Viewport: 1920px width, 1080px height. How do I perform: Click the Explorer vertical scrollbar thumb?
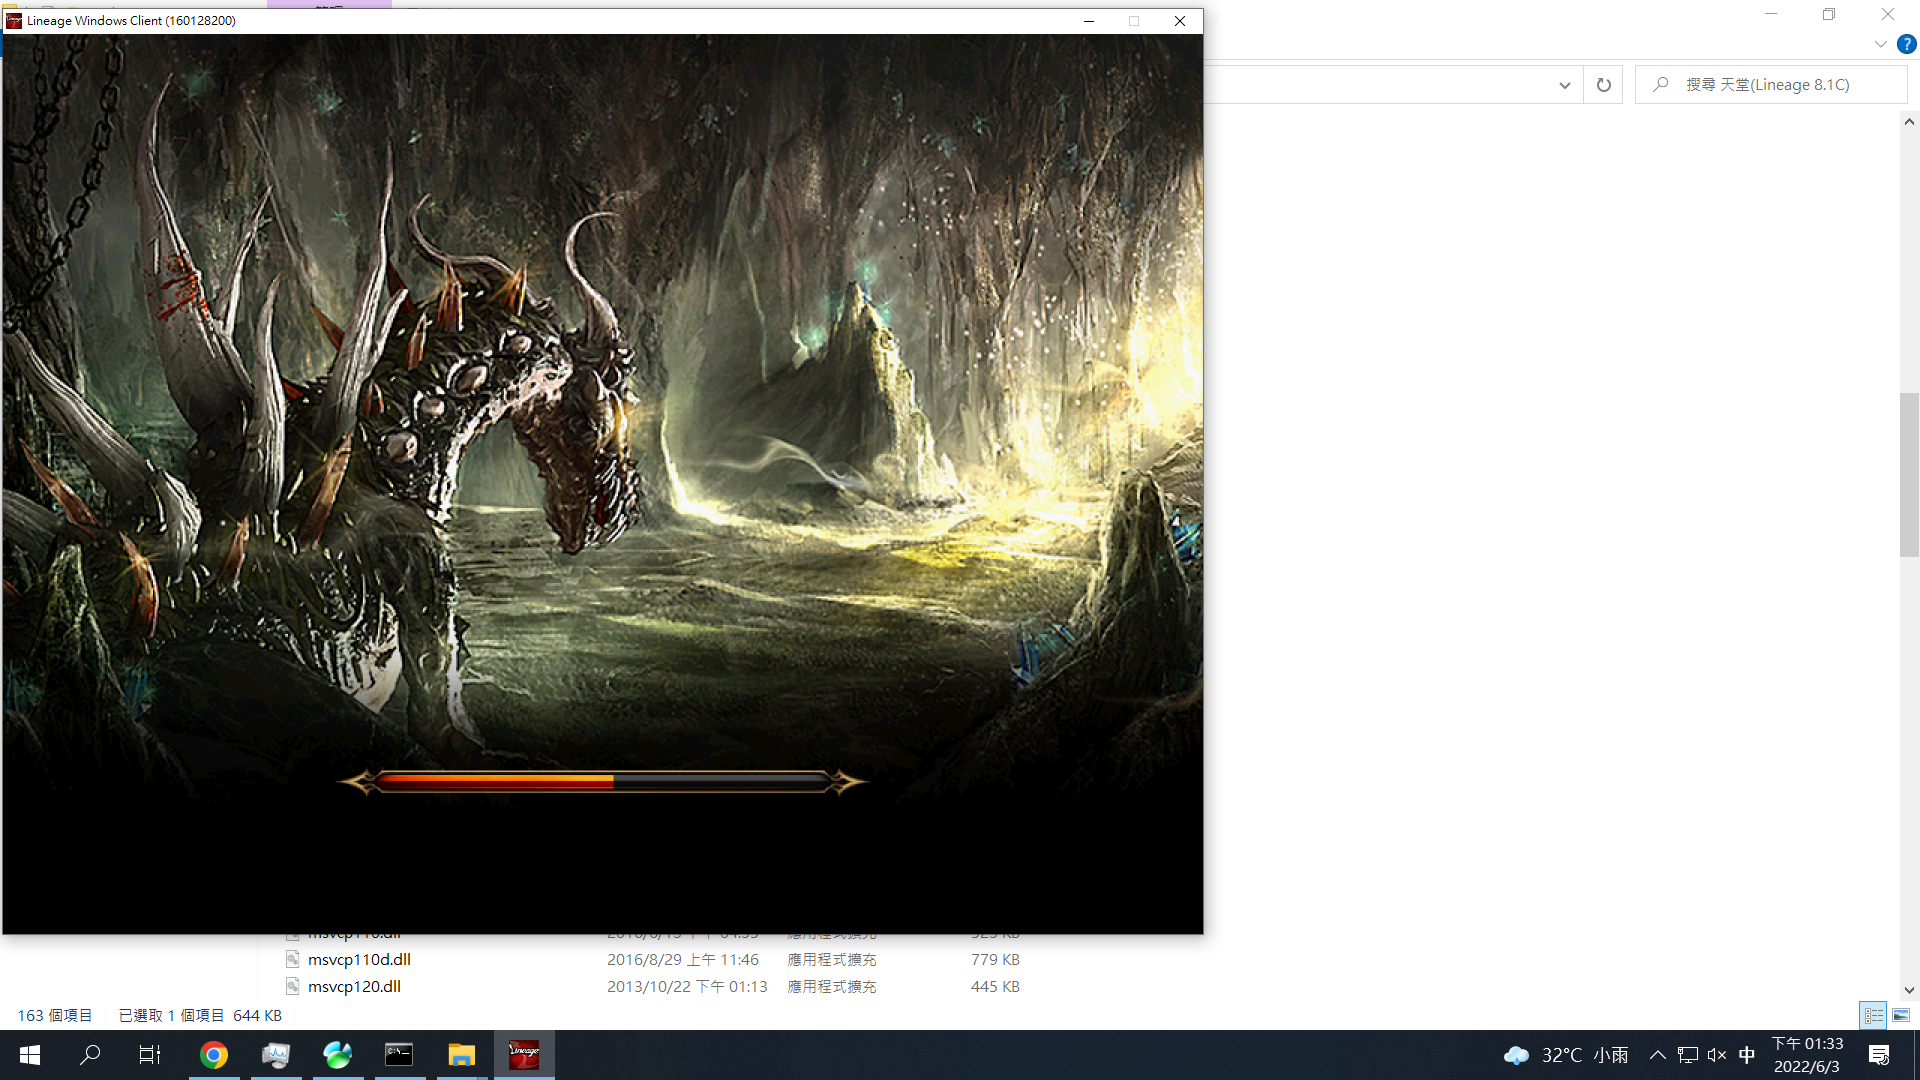click(x=1909, y=475)
